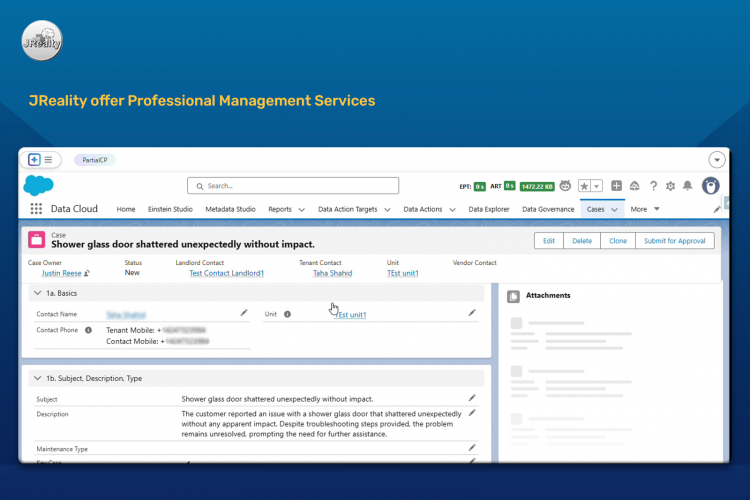Click the pink Case briefcase icon
The width and height of the screenshot is (750, 500).
pos(36,240)
